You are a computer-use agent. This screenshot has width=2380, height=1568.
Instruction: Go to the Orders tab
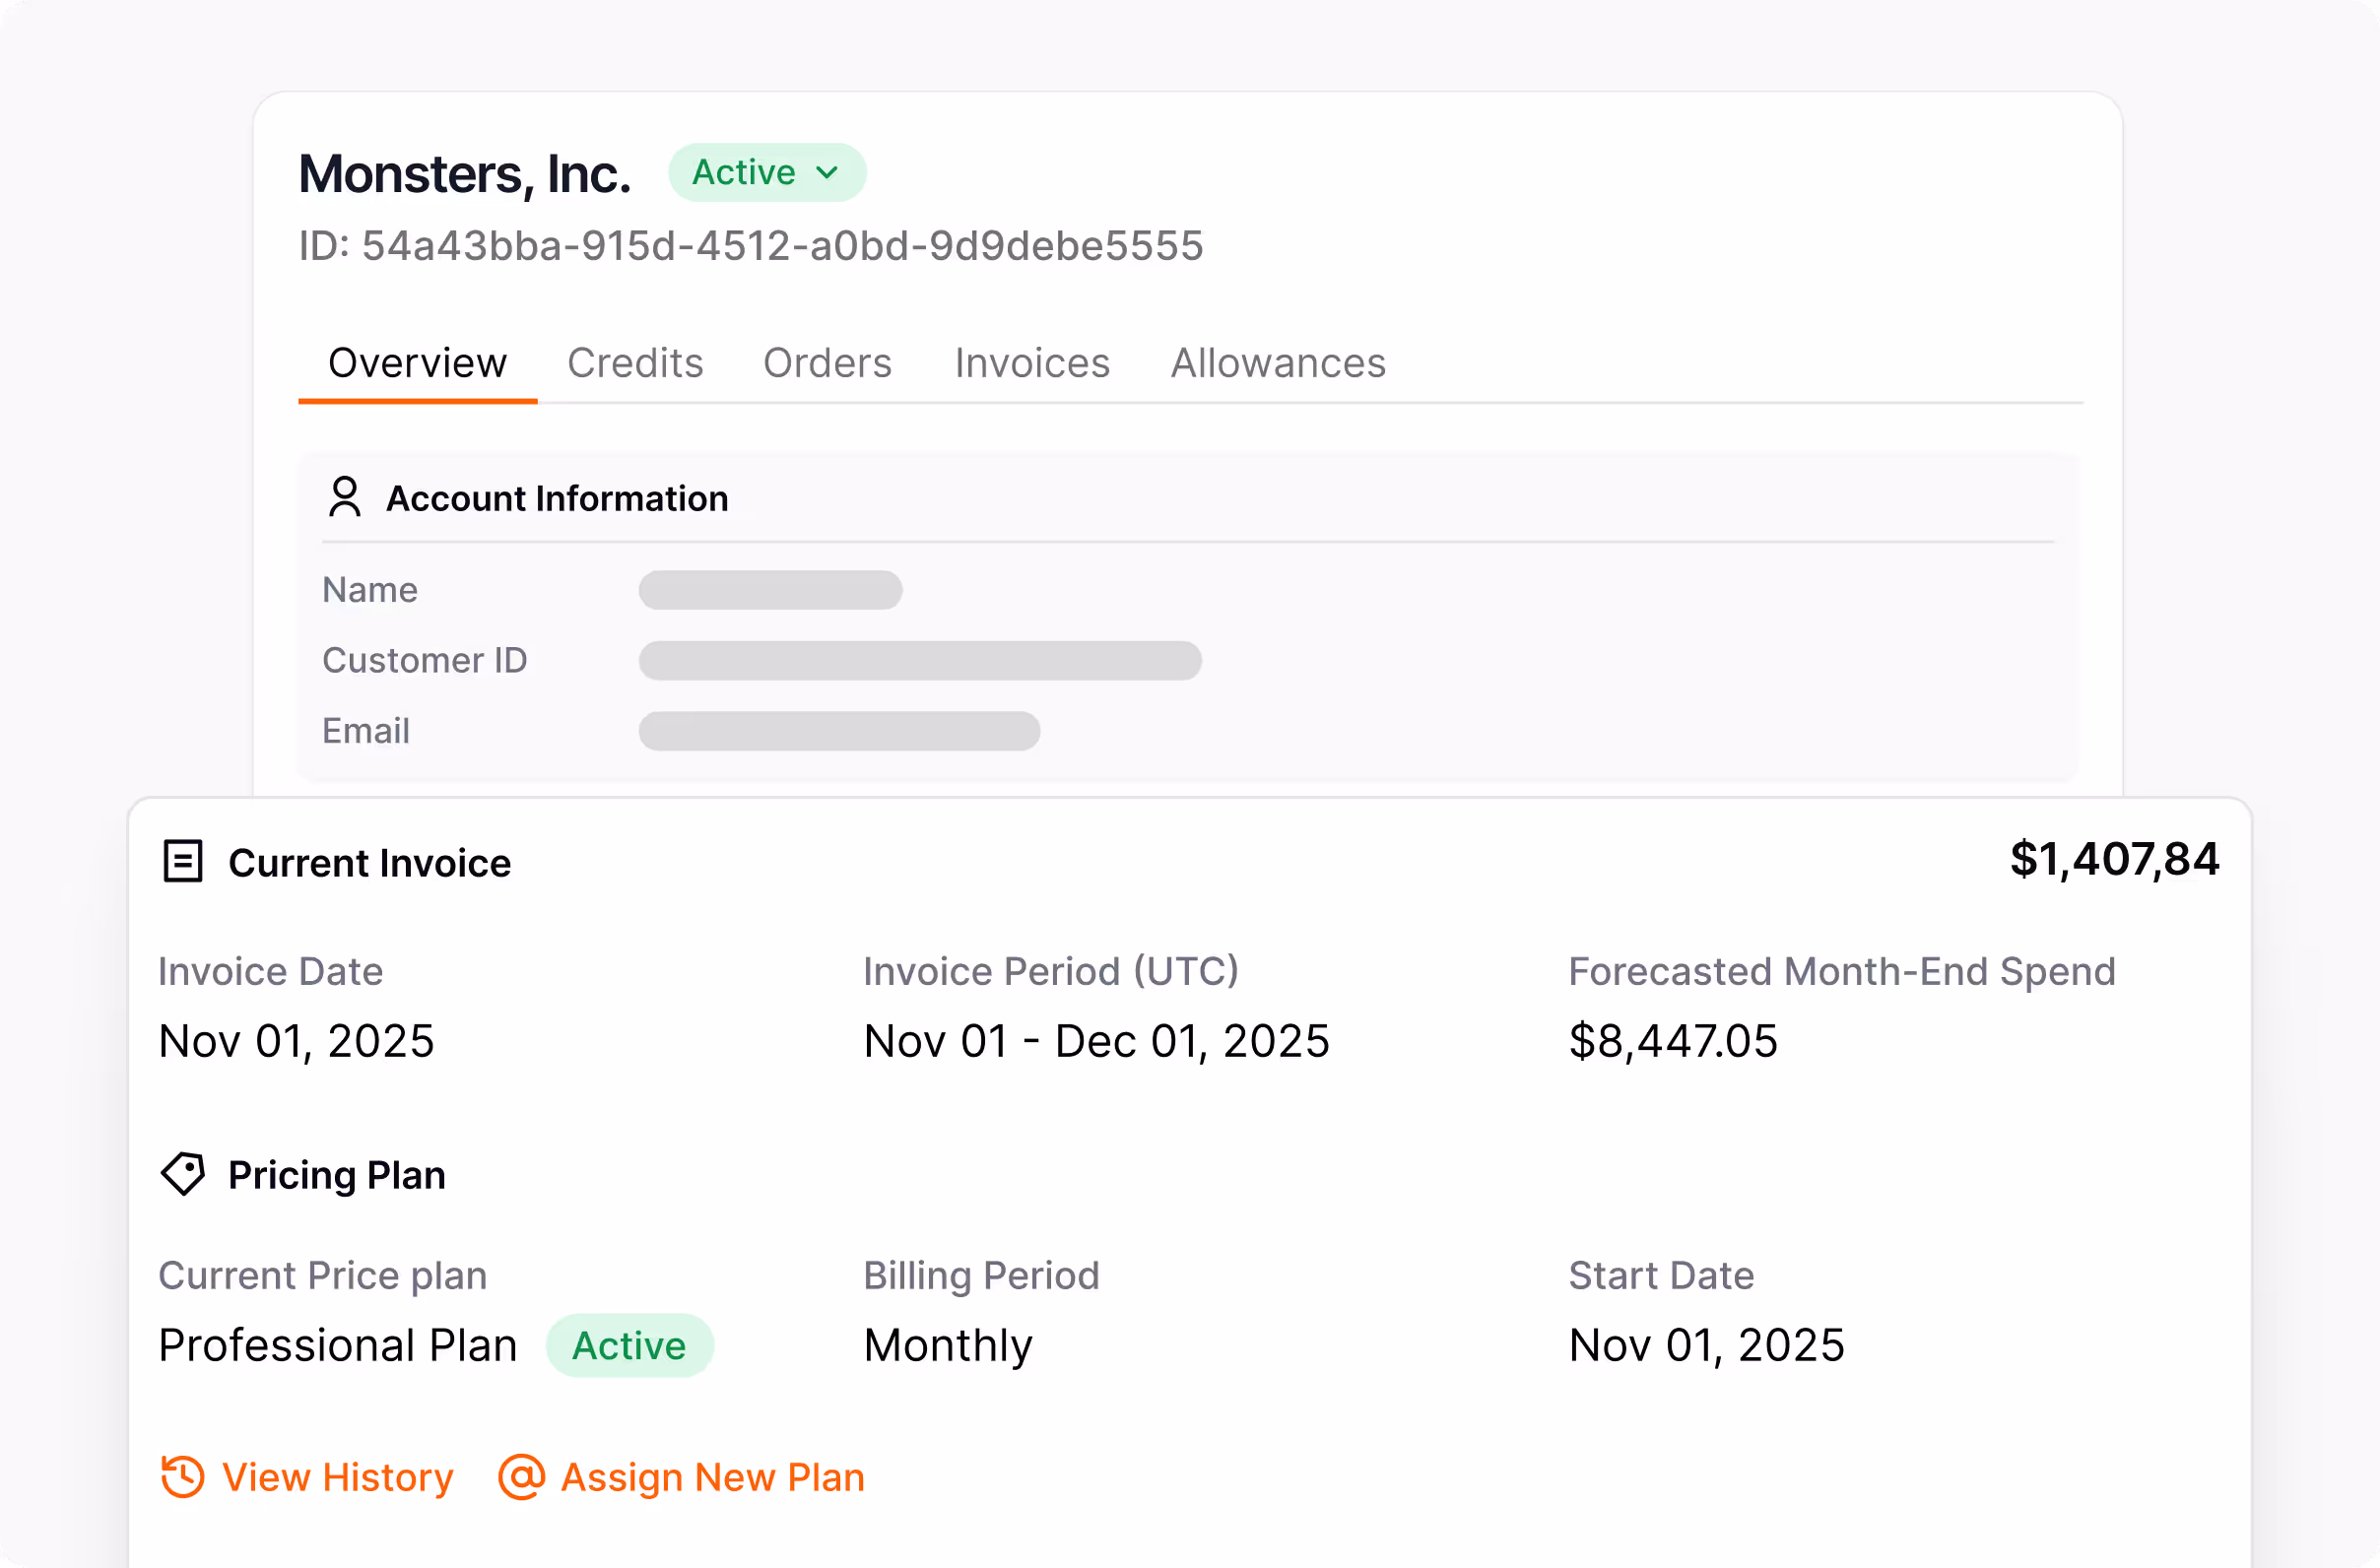(827, 362)
